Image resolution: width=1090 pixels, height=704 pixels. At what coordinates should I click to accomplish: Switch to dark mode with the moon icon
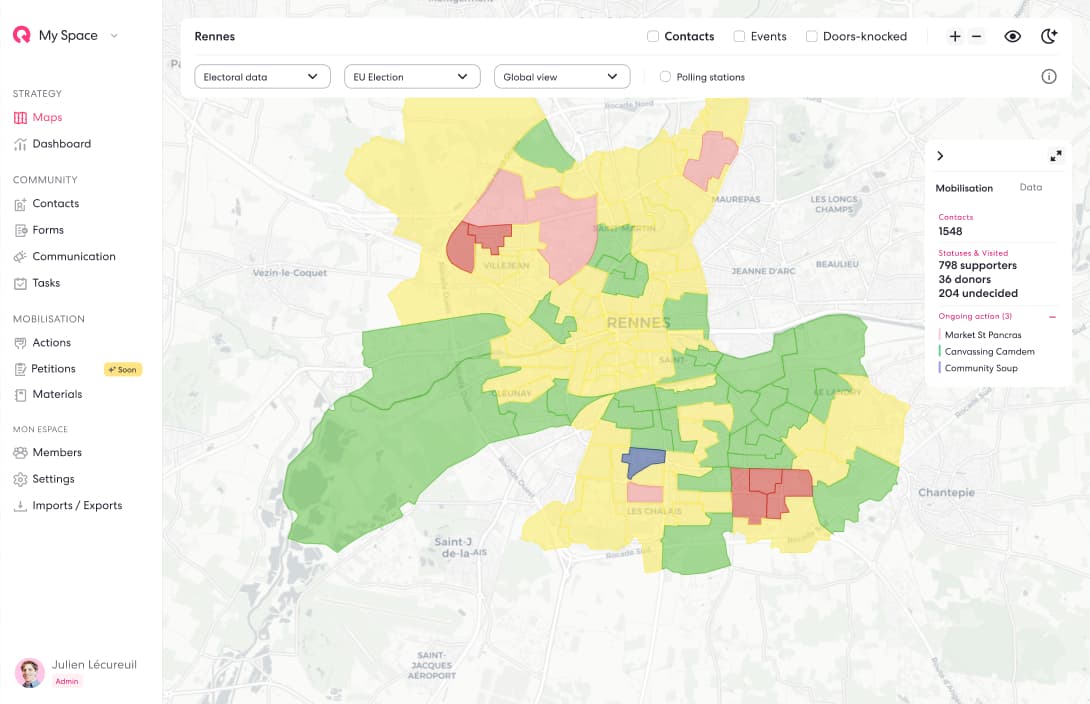pos(1048,36)
